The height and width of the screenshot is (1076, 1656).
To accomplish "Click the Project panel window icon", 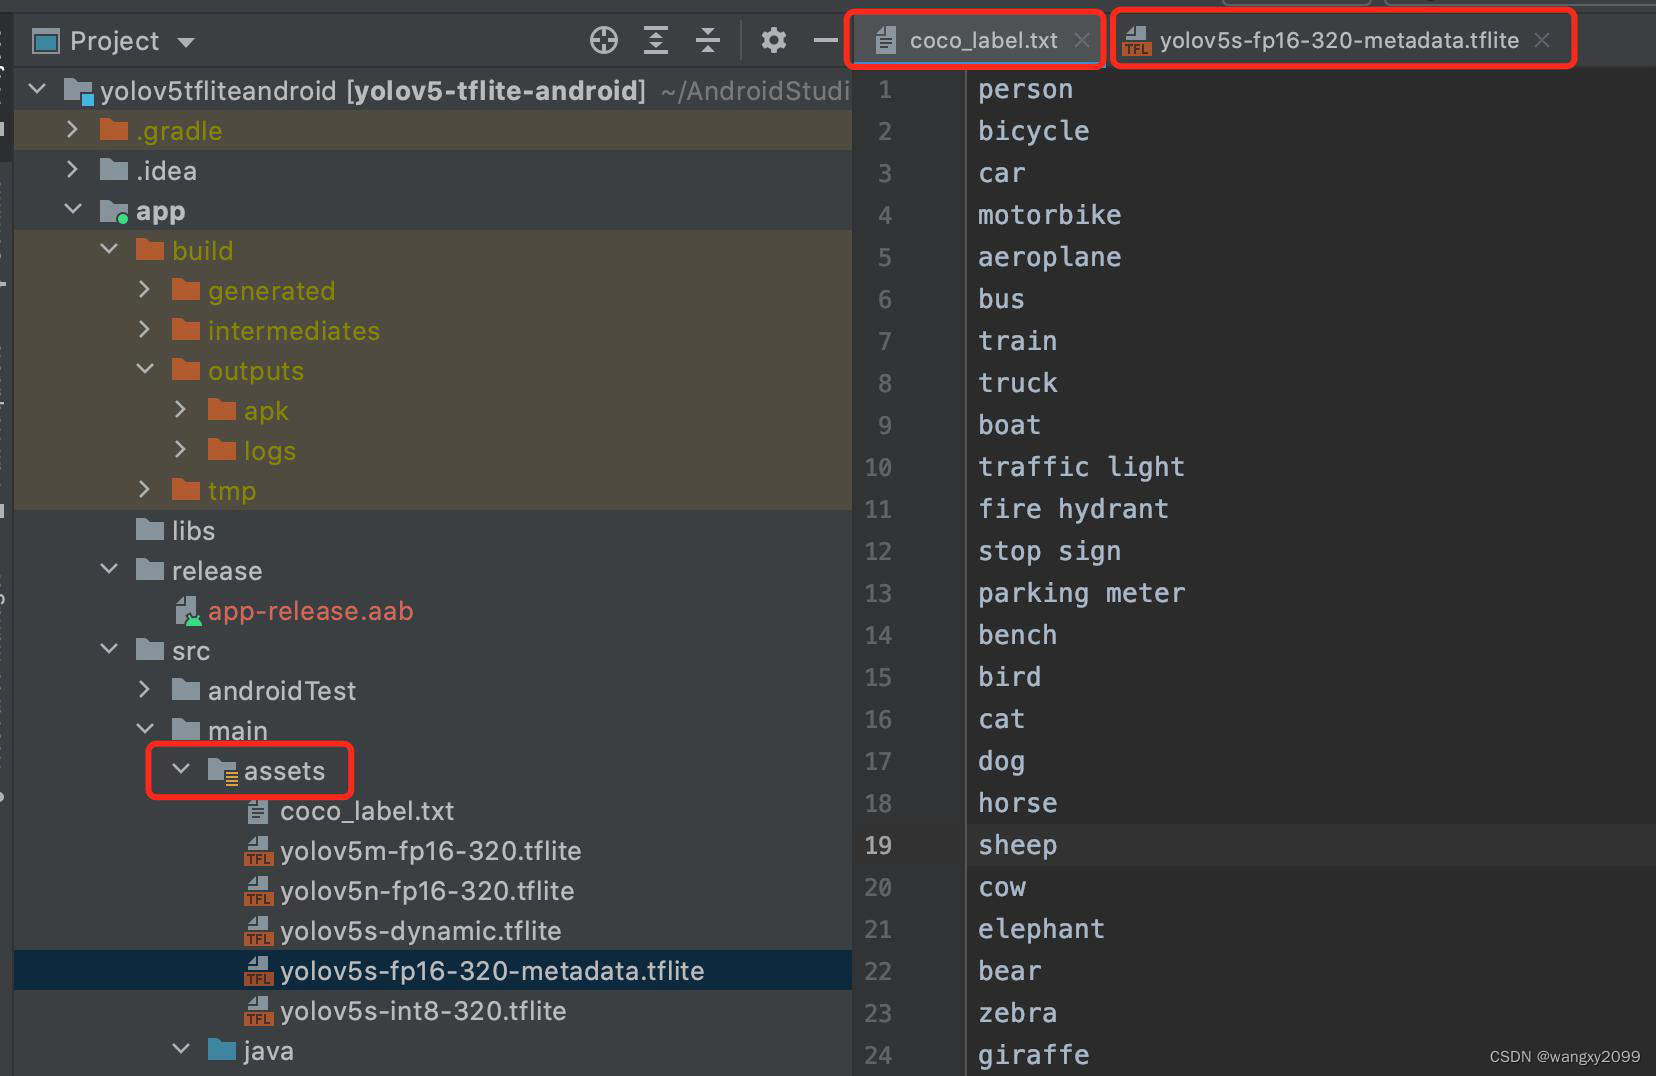I will pos(46,41).
